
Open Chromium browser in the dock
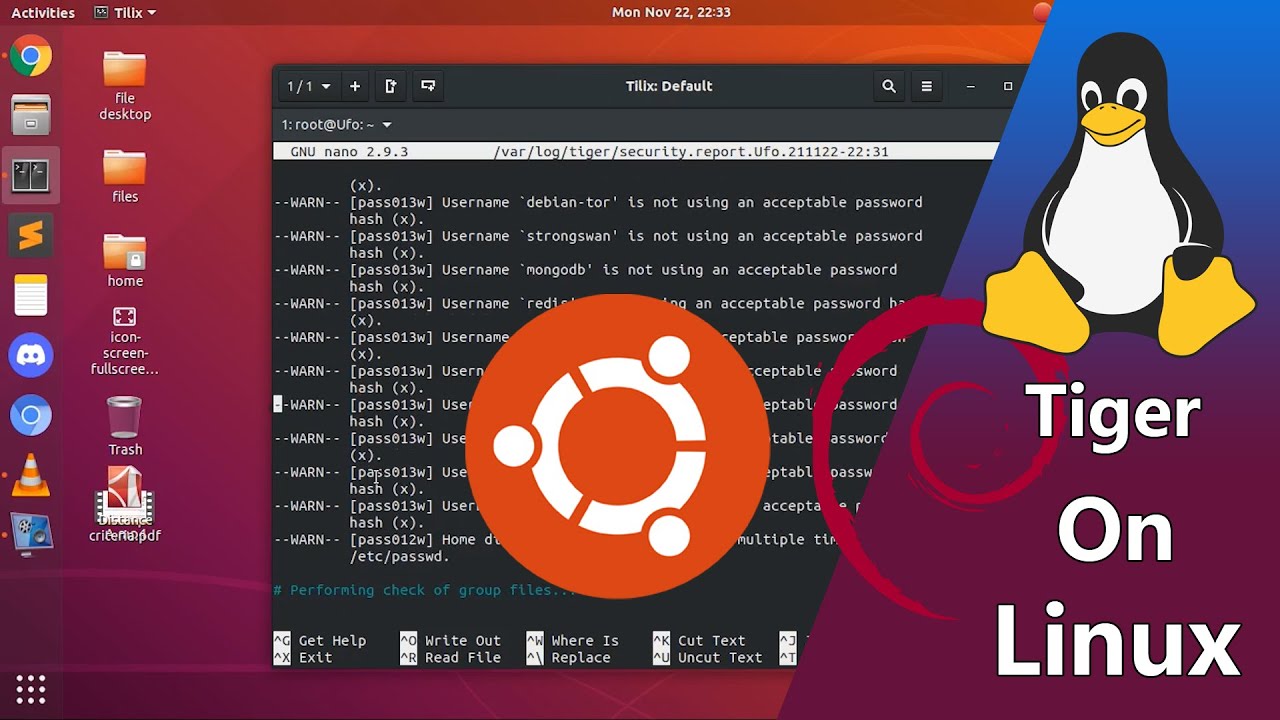pyautogui.click(x=31, y=415)
